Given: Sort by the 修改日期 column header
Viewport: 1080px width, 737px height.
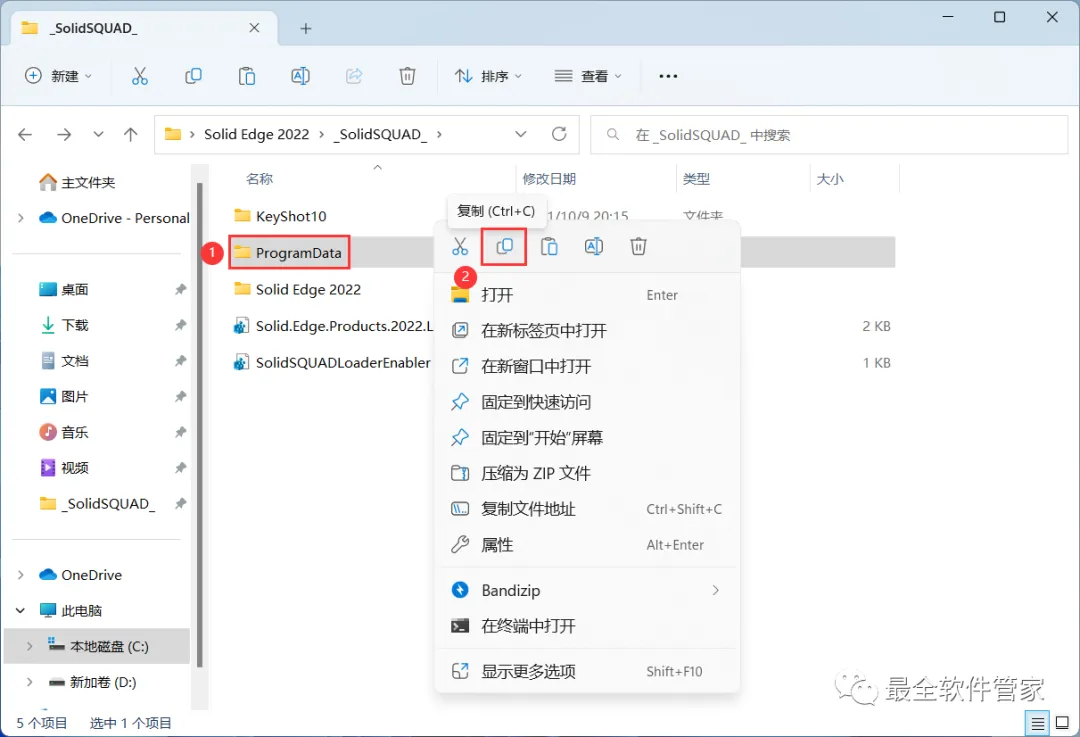Looking at the screenshot, I should point(549,179).
